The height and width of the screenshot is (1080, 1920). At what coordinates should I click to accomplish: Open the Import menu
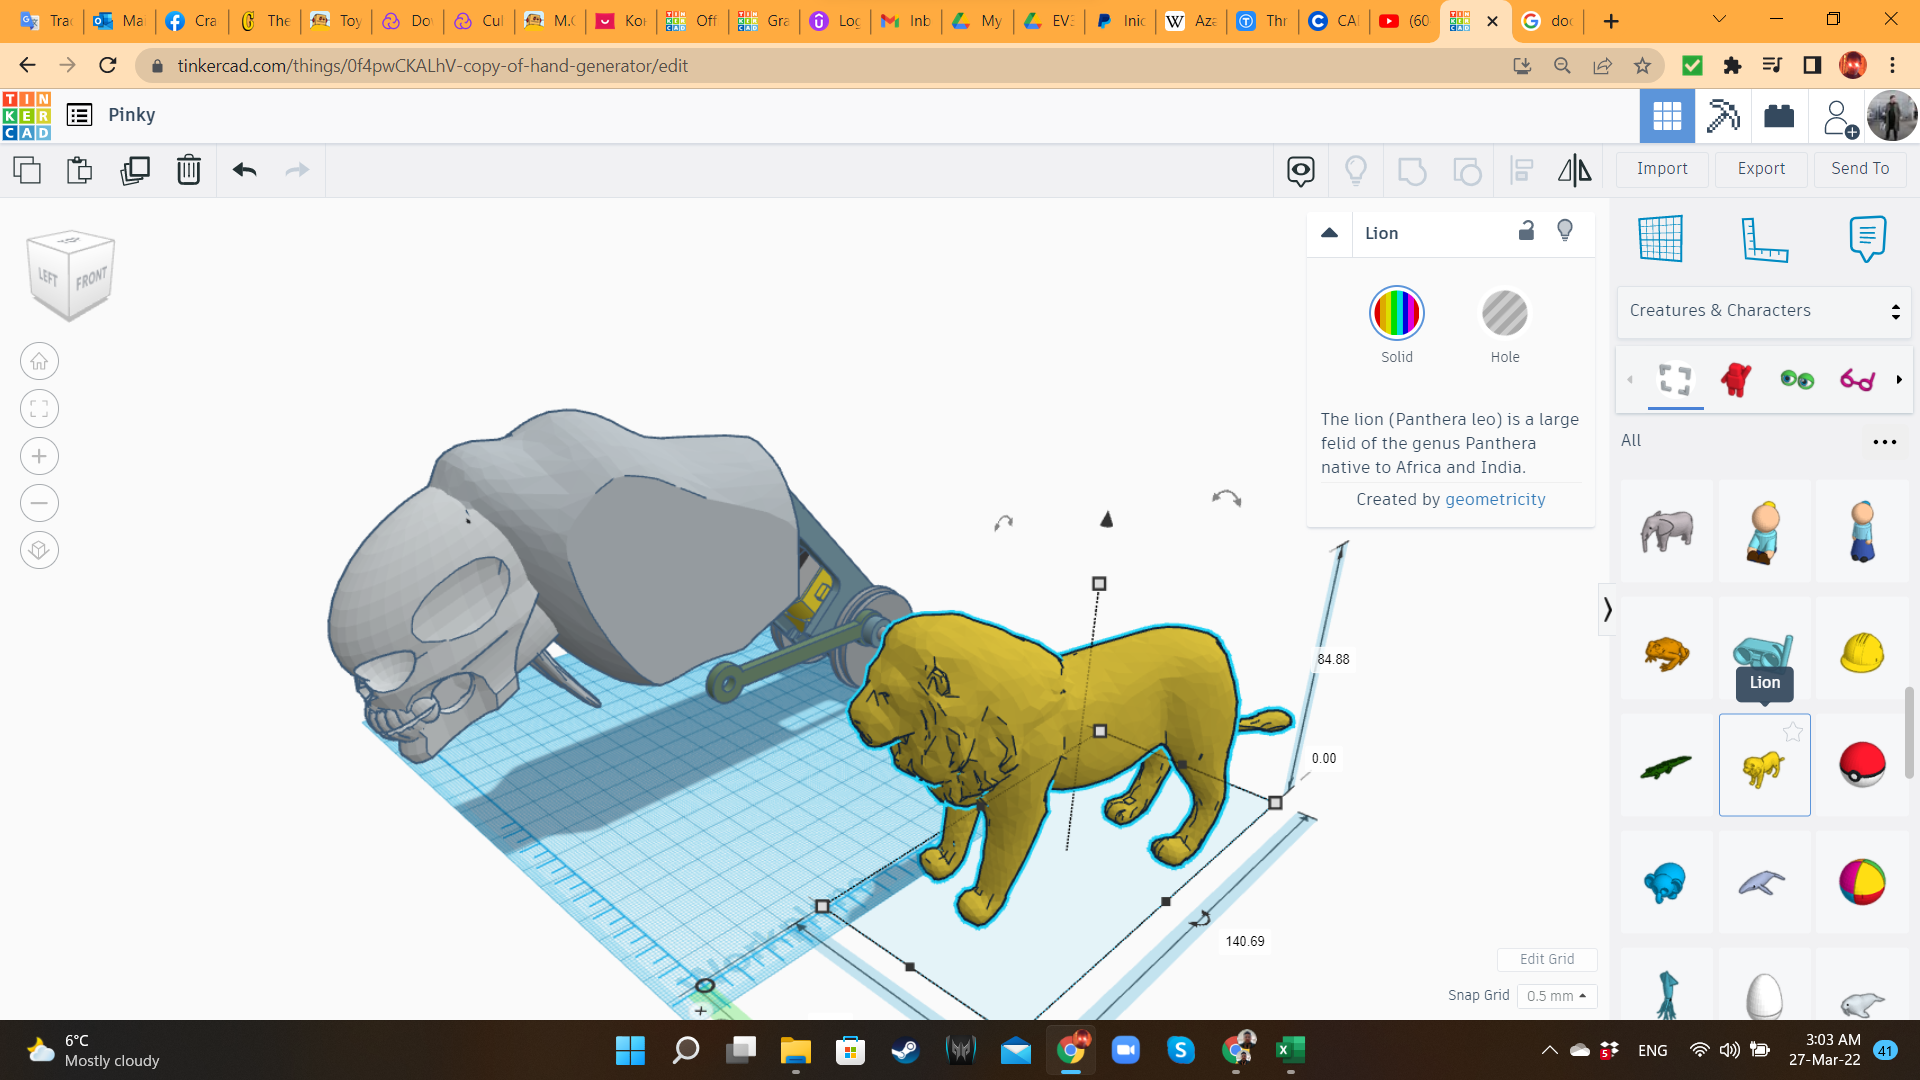point(1661,169)
